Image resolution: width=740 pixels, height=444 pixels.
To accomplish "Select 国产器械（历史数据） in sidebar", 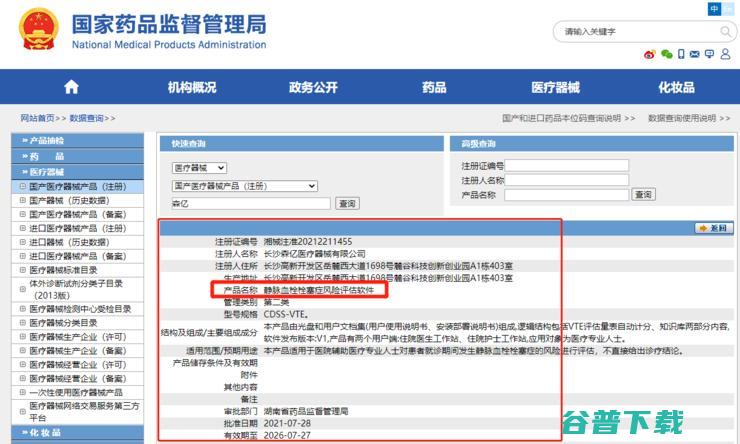I will 69,201.
